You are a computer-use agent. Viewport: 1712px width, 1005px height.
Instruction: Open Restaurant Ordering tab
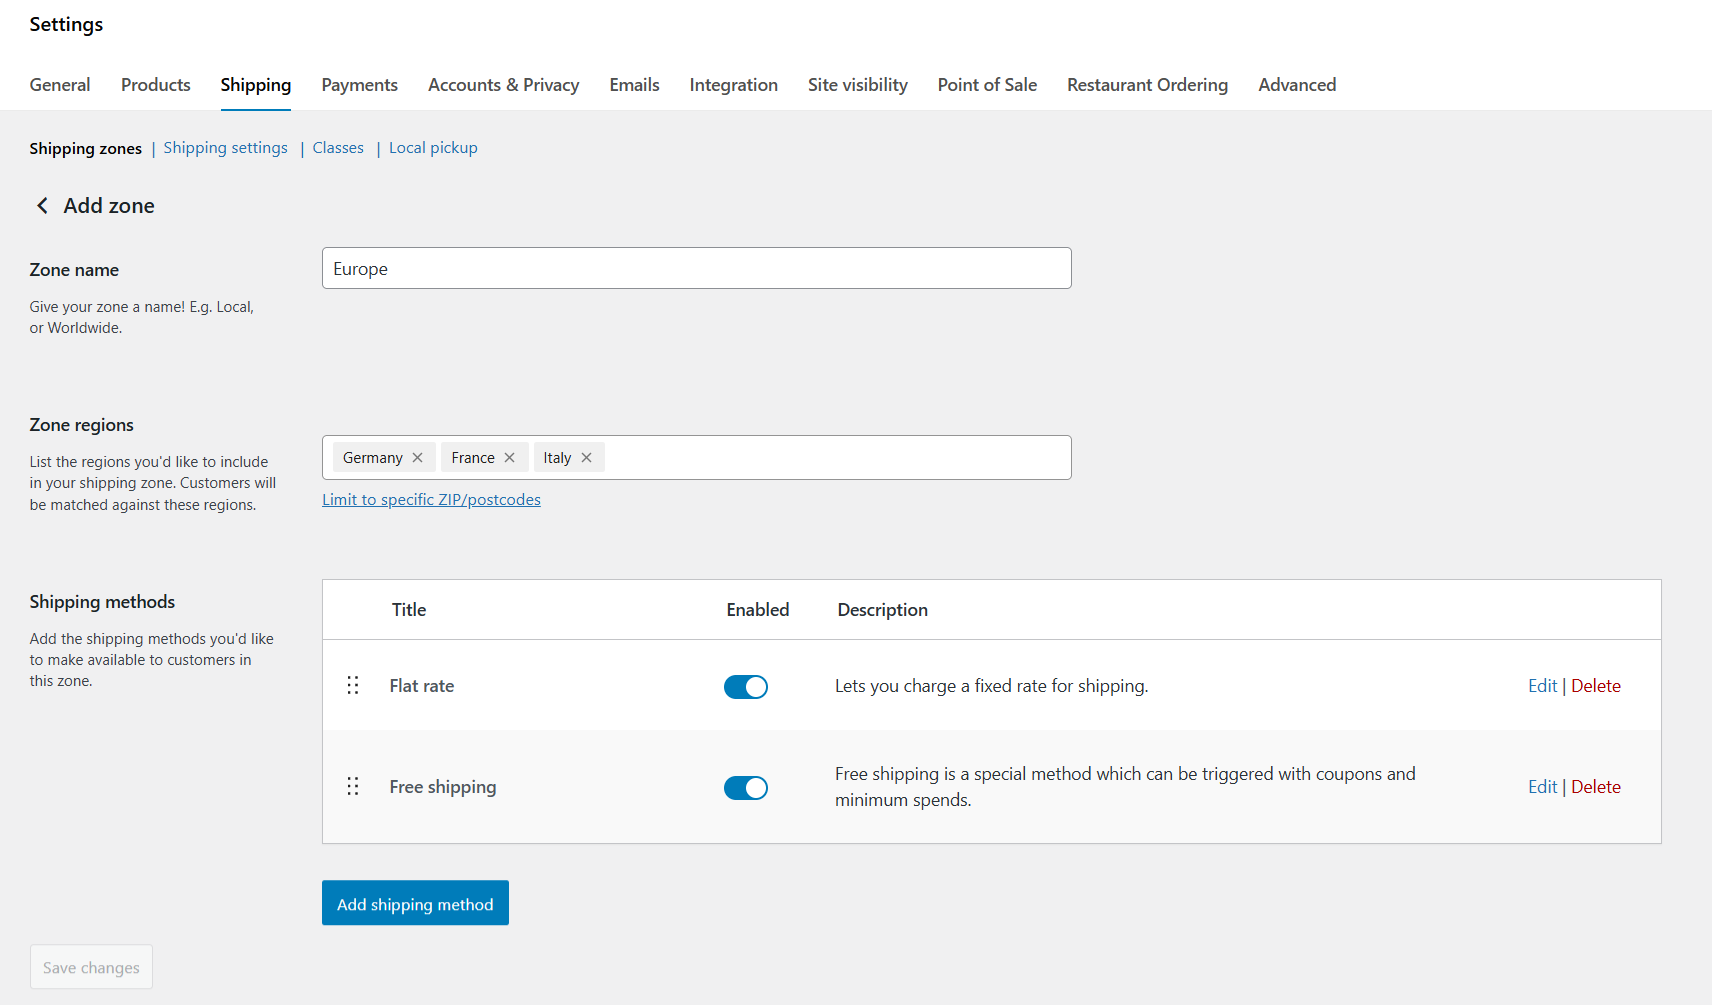(x=1148, y=85)
